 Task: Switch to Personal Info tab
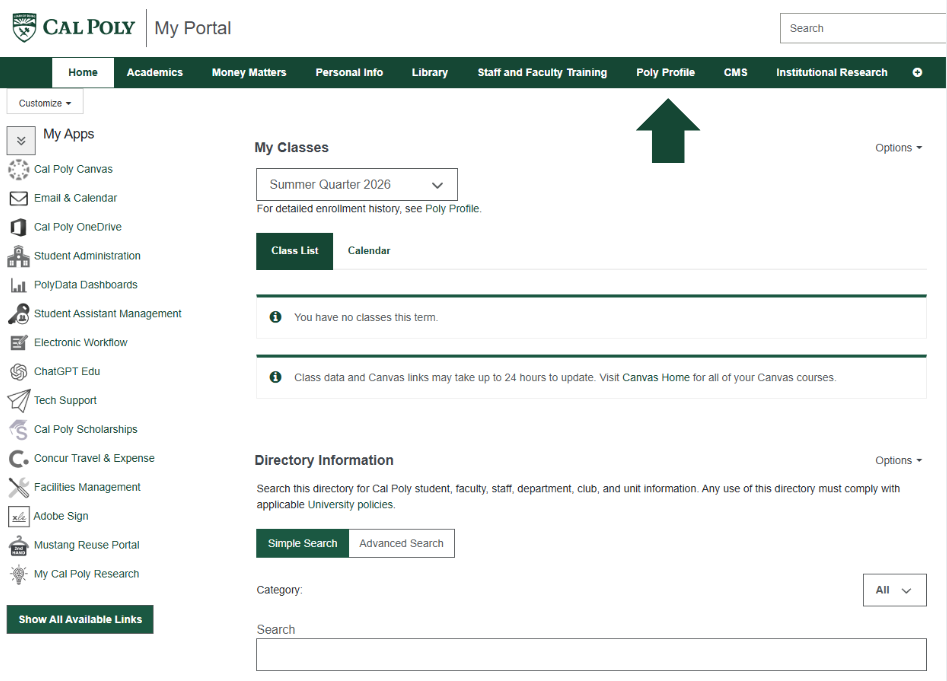(x=349, y=72)
